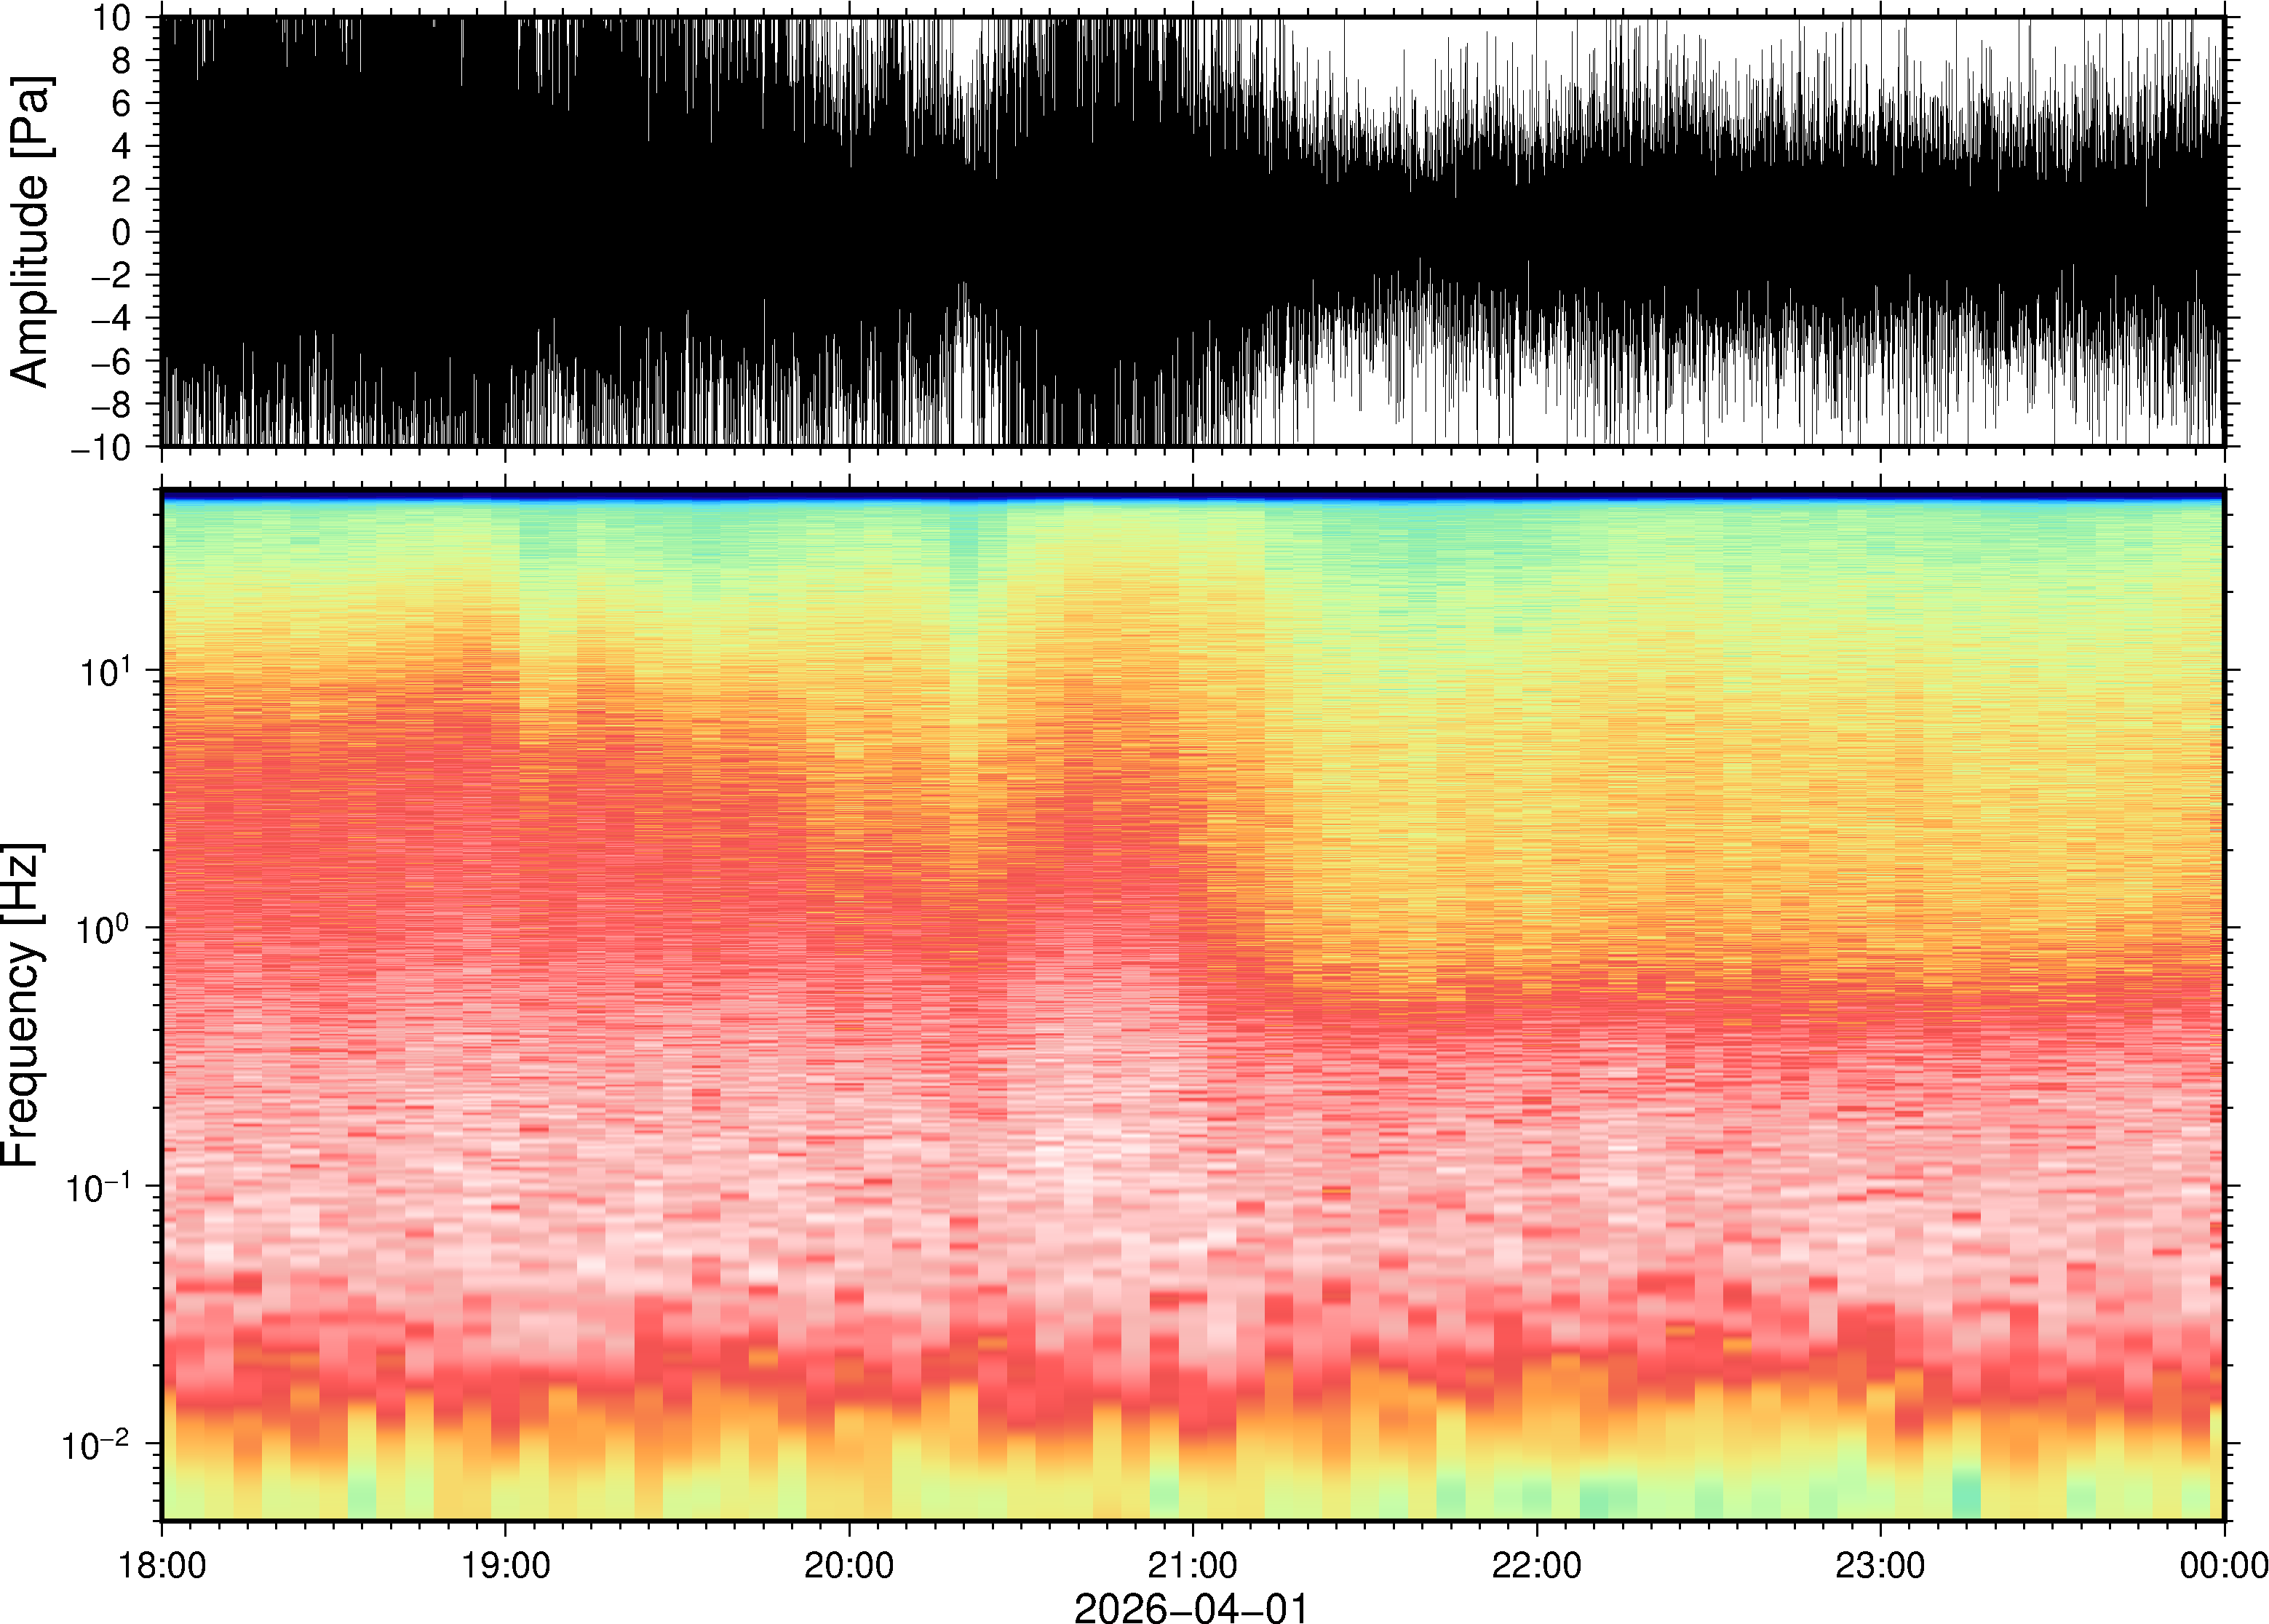Click the 10¹ frequency tick label
Image resolution: width=2269 pixels, height=1624 pixels.
point(105,670)
